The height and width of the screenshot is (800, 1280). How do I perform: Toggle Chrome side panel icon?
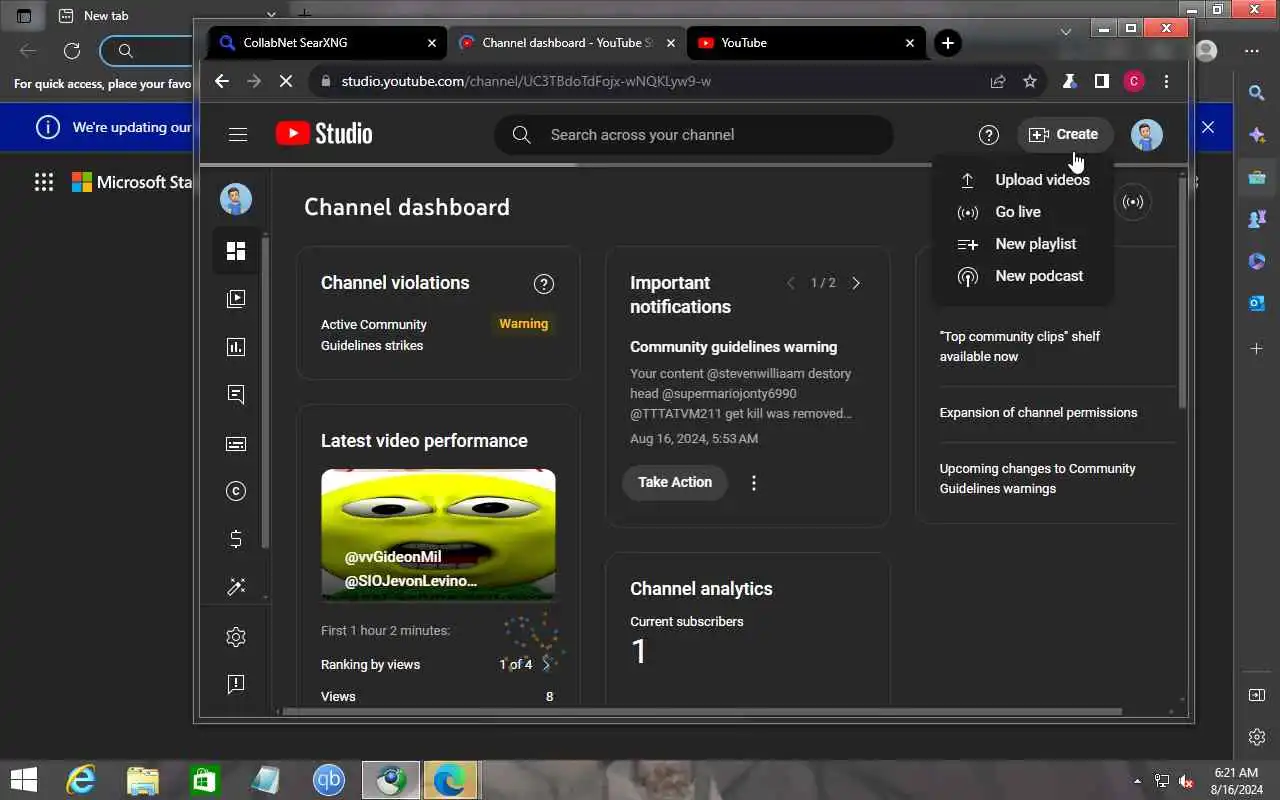[1101, 82]
